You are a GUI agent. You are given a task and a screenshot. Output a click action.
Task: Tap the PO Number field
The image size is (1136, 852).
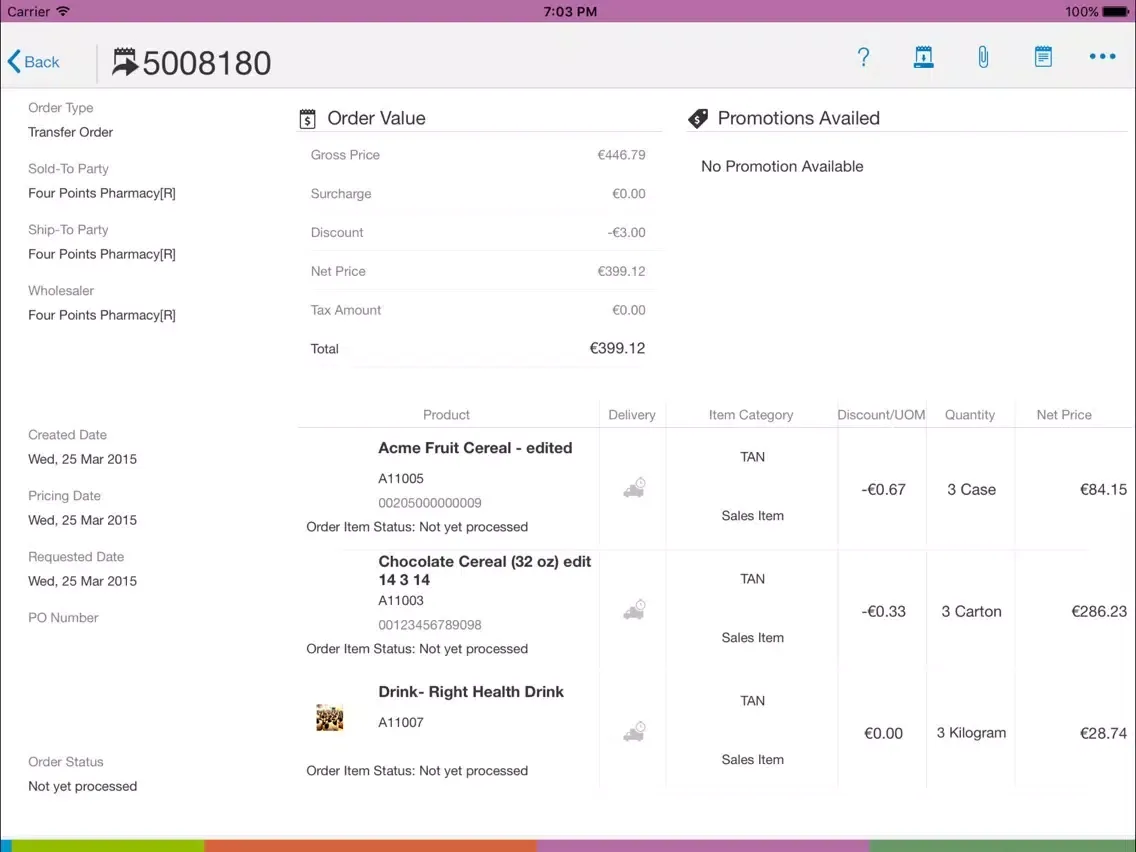tap(63, 618)
